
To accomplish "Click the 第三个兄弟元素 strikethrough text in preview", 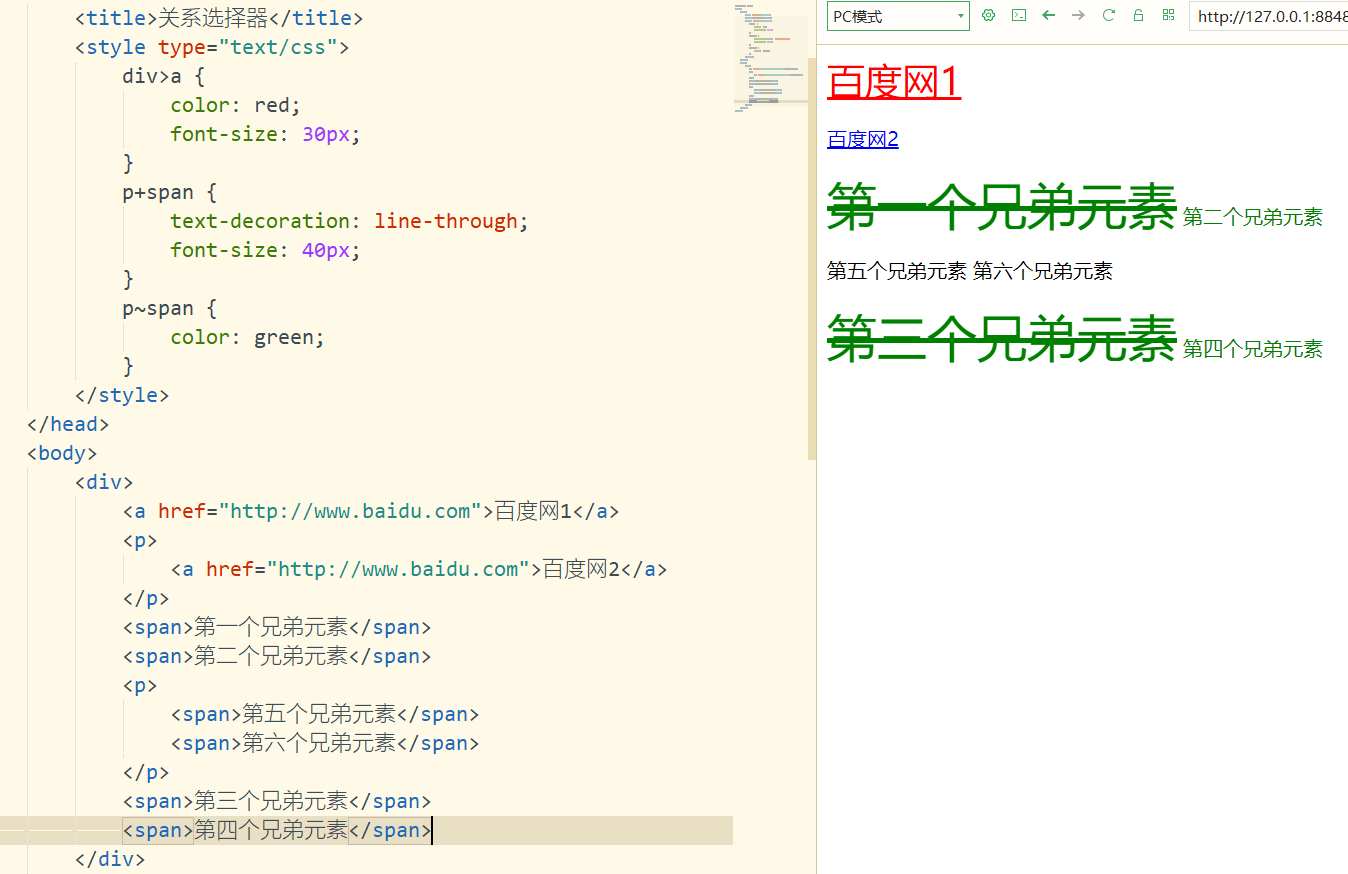I will pos(1001,340).
